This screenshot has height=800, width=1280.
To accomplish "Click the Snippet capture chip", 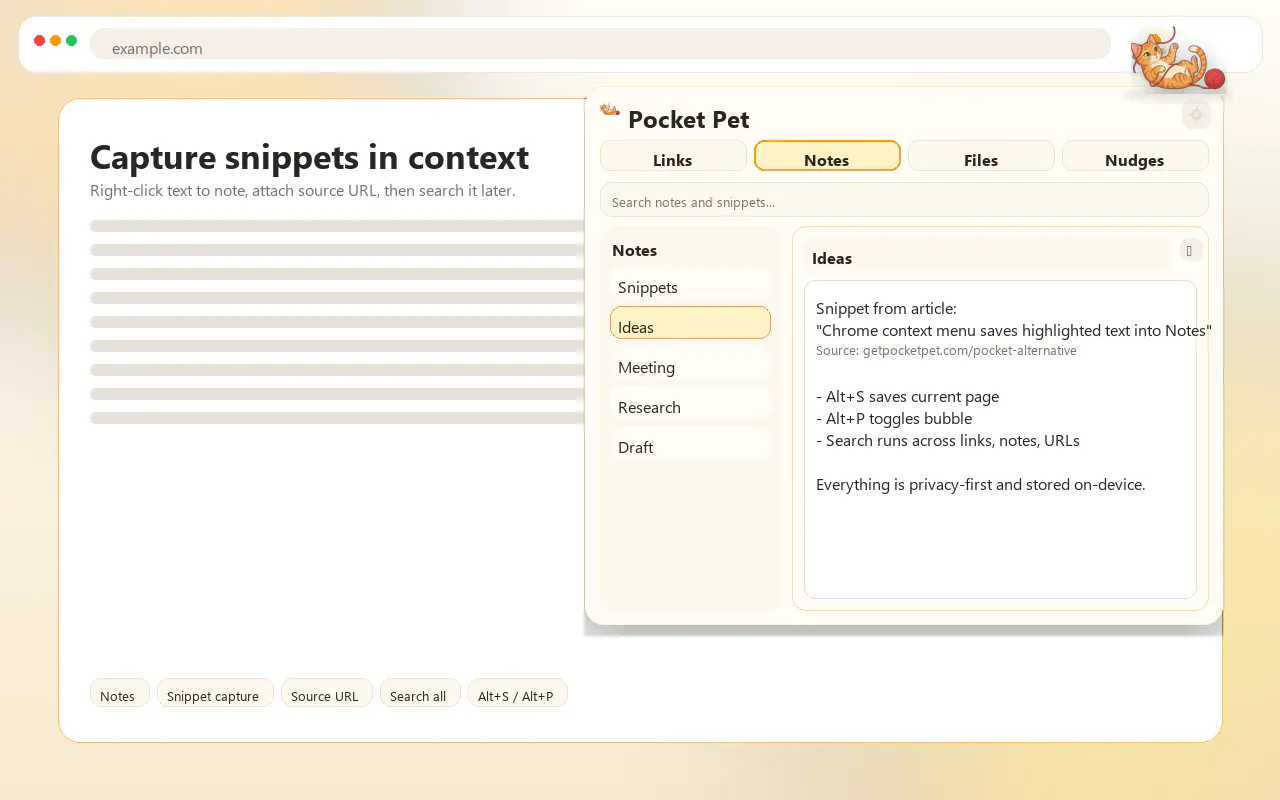I will 214,693.
